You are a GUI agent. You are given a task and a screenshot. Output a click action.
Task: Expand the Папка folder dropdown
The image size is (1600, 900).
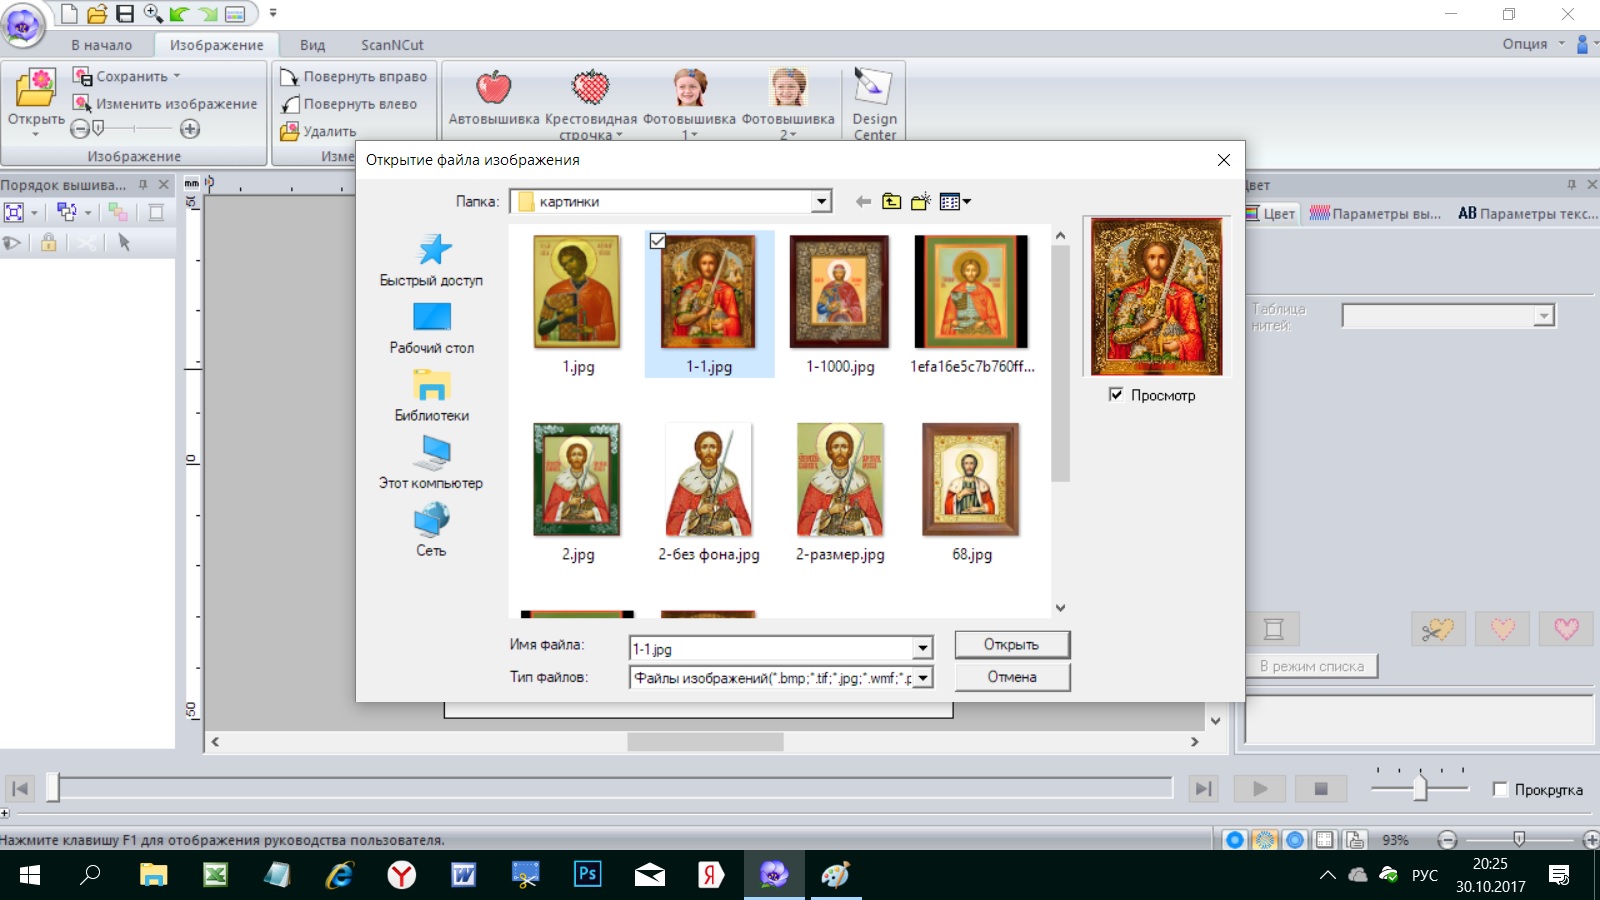coord(821,202)
